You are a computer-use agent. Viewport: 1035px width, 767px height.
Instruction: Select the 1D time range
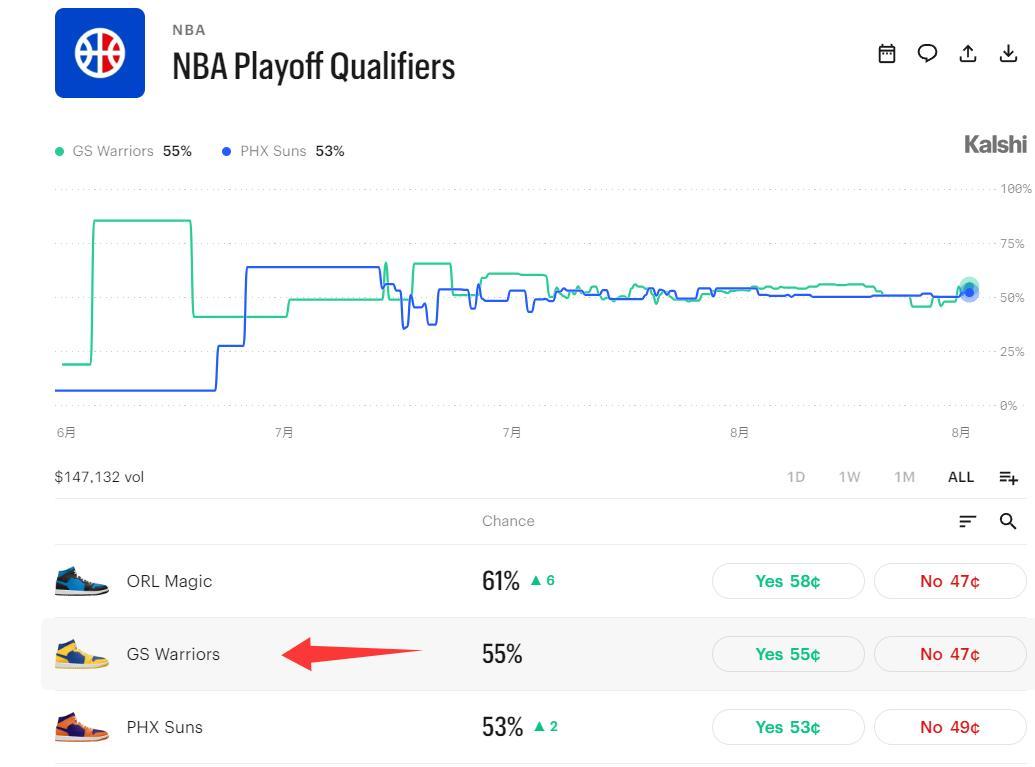pos(796,477)
